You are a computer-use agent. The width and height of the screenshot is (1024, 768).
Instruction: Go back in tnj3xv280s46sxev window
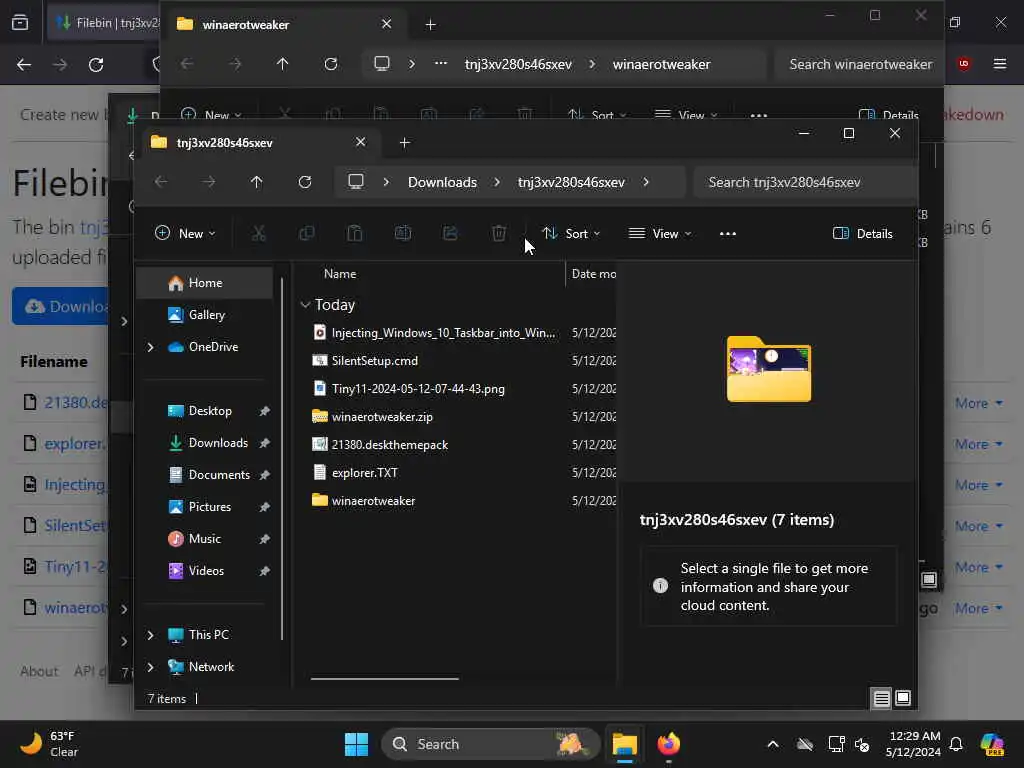[161, 182]
